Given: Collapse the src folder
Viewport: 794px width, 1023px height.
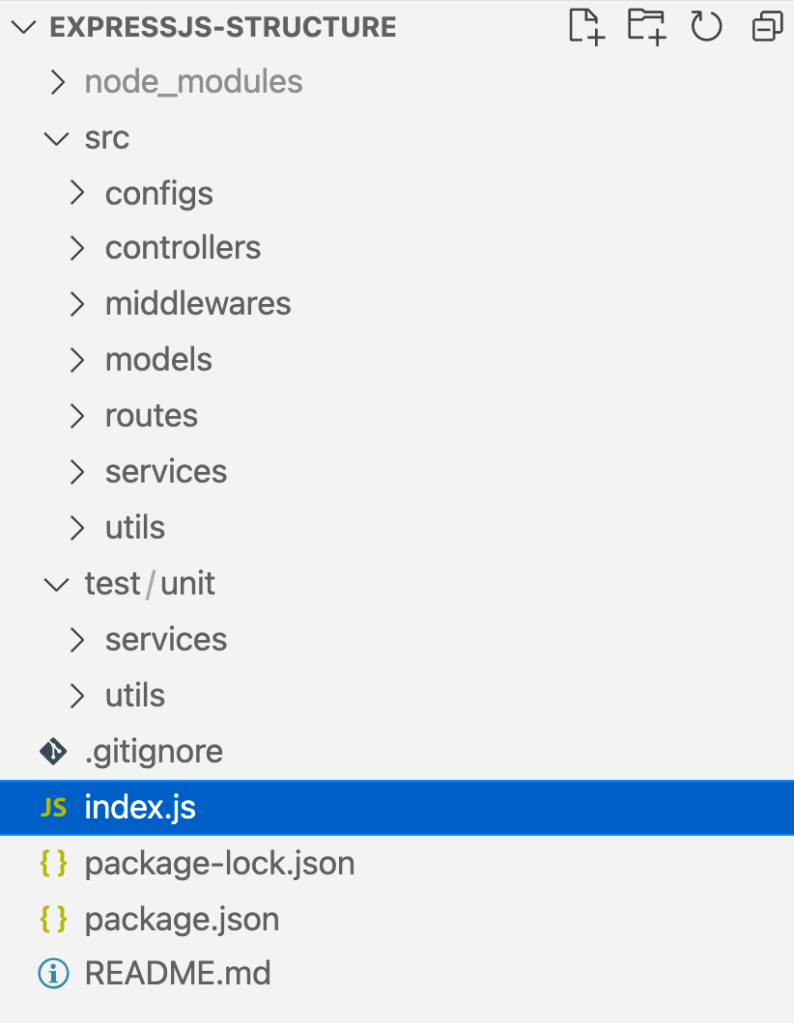Looking at the screenshot, I should [107, 138].
